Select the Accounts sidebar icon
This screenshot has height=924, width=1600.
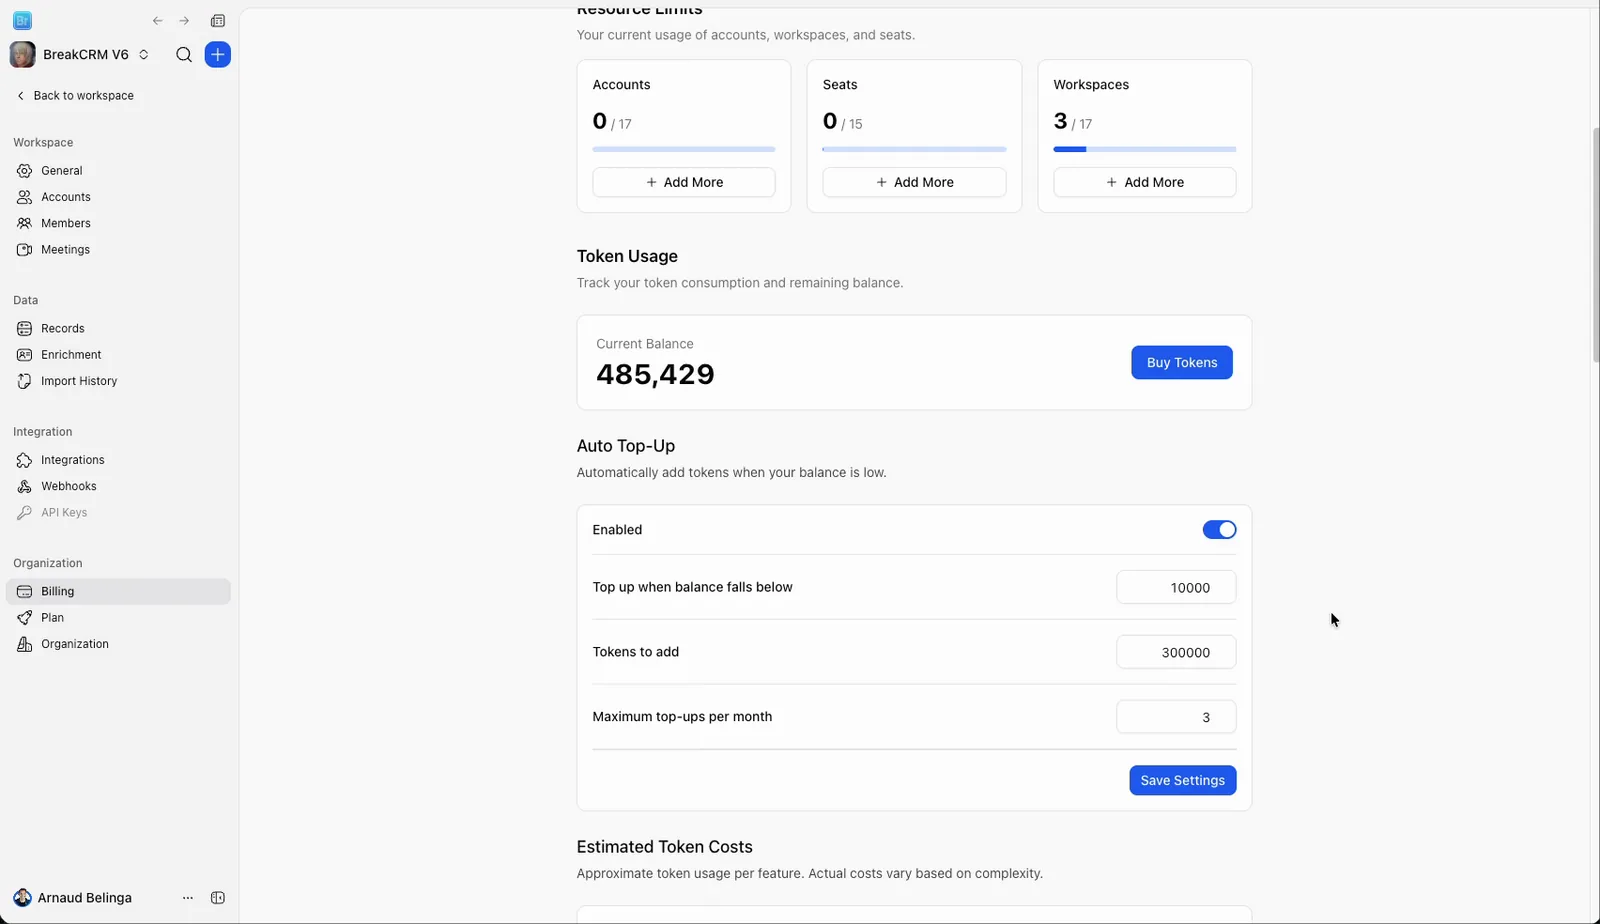point(24,197)
